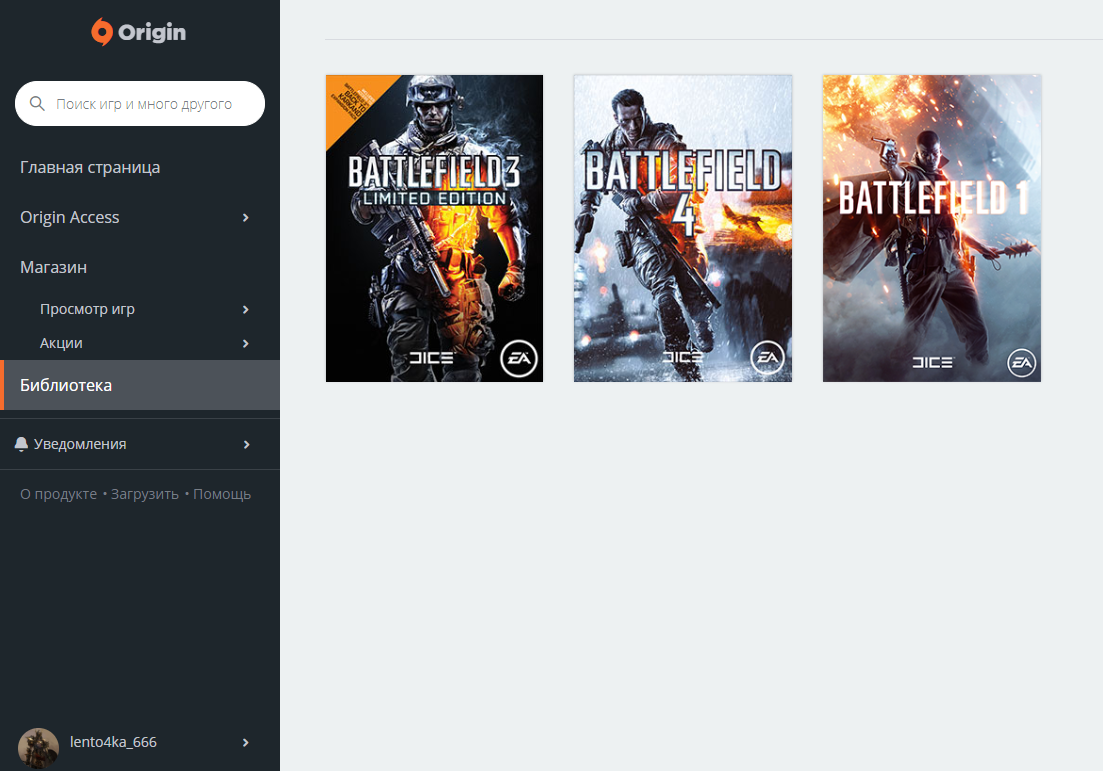Select Просмотр игр submenu item
The width and height of the screenshot is (1103, 771).
click(87, 309)
